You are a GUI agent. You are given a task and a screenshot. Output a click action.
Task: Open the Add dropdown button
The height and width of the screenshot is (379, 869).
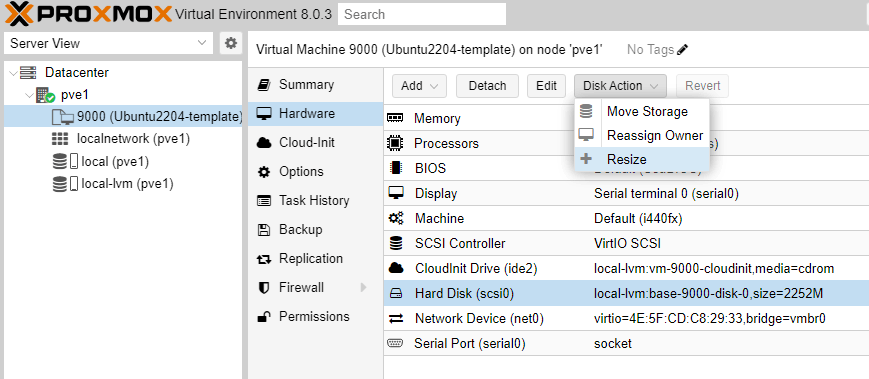pyautogui.click(x=420, y=86)
